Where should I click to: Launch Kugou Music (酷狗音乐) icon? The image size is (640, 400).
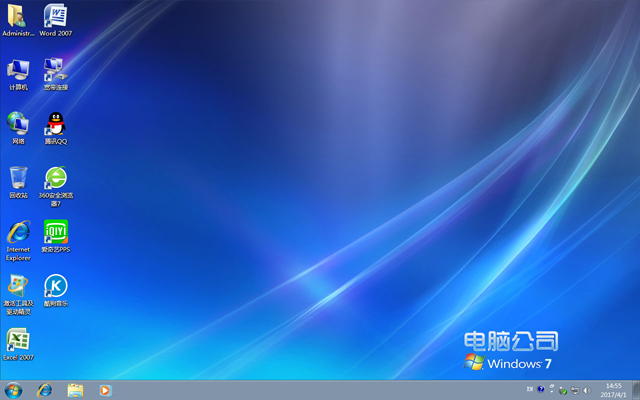coord(55,286)
